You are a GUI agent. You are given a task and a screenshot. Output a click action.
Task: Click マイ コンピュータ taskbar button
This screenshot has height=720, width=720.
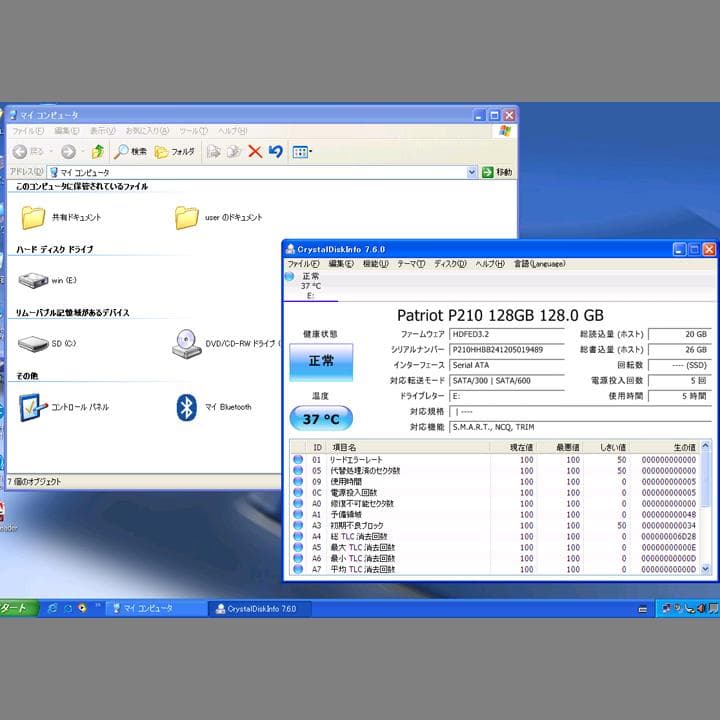click(x=156, y=609)
